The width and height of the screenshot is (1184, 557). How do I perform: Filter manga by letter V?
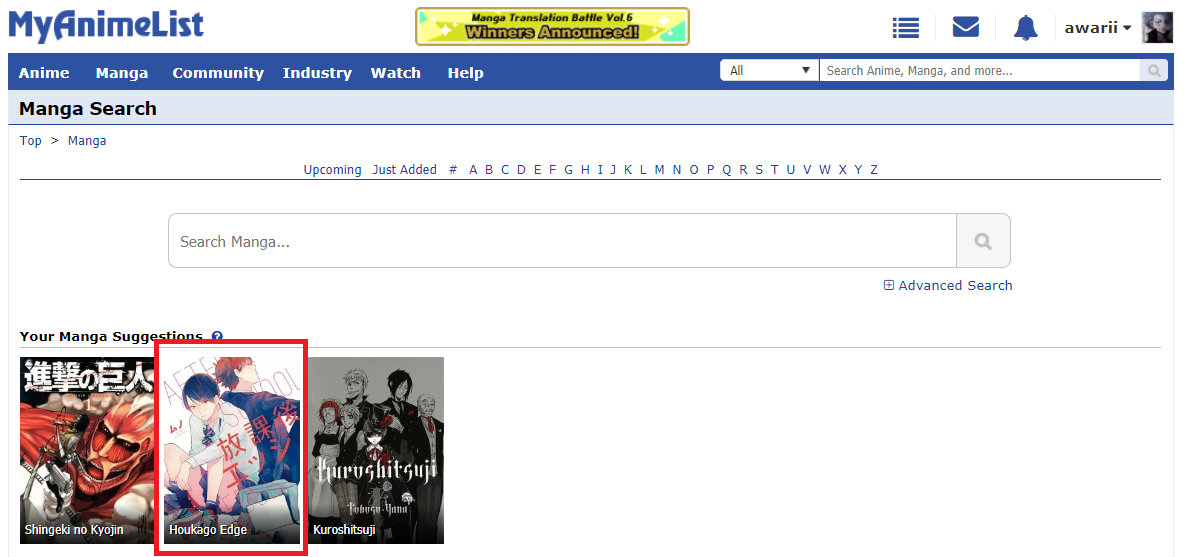click(x=807, y=170)
